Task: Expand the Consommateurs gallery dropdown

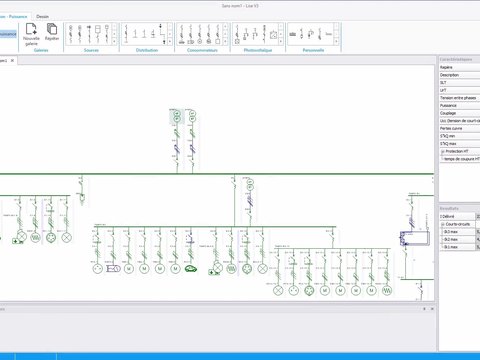Action: (225, 41)
